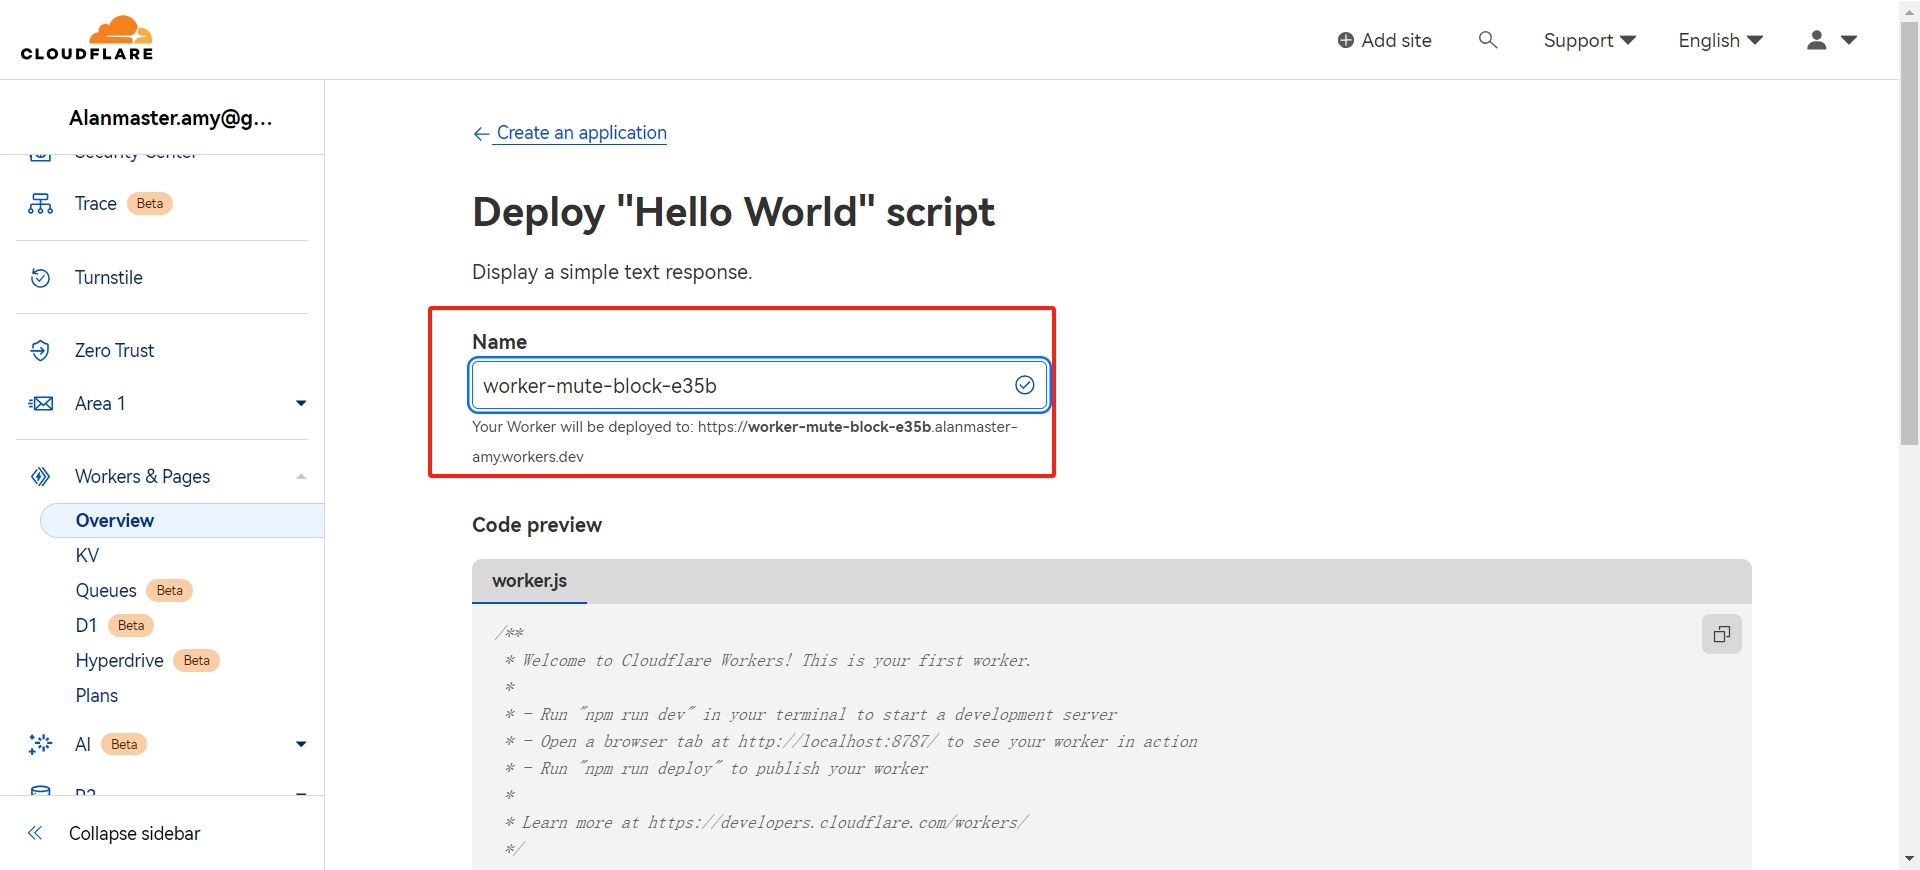Open the user account profile menu
This screenshot has height=870, width=1920.
point(1831,40)
